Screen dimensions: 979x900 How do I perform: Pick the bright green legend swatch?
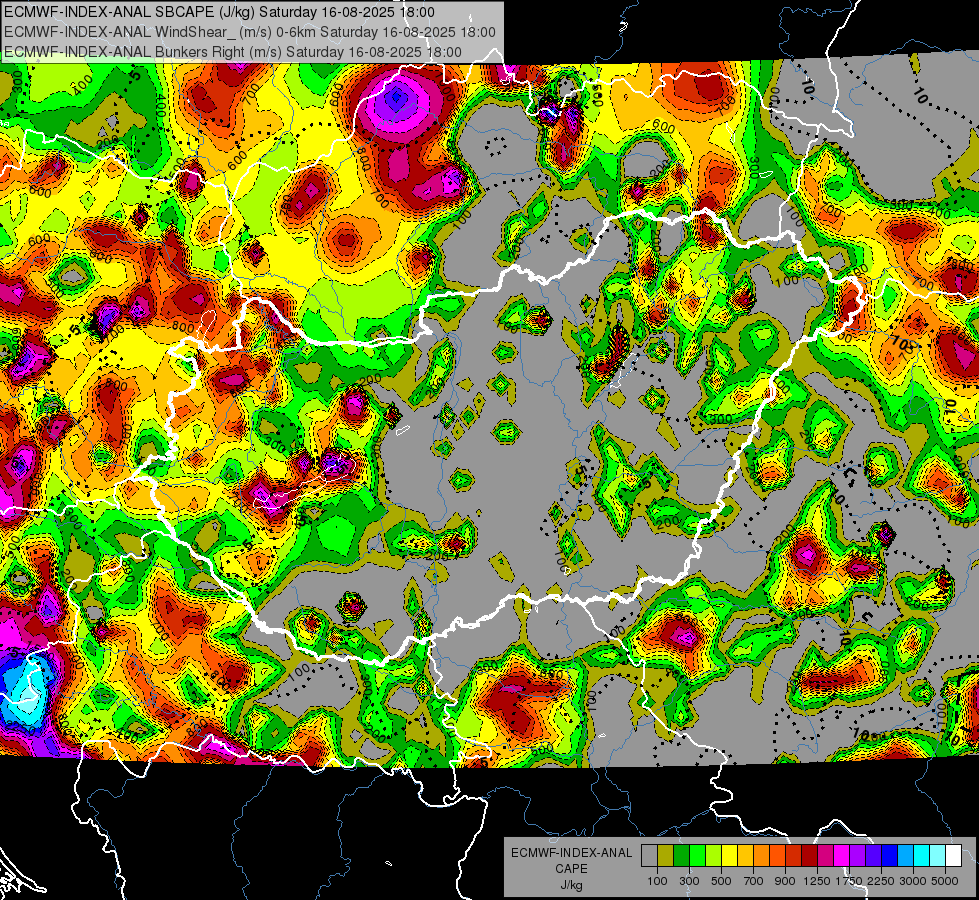coord(697,855)
